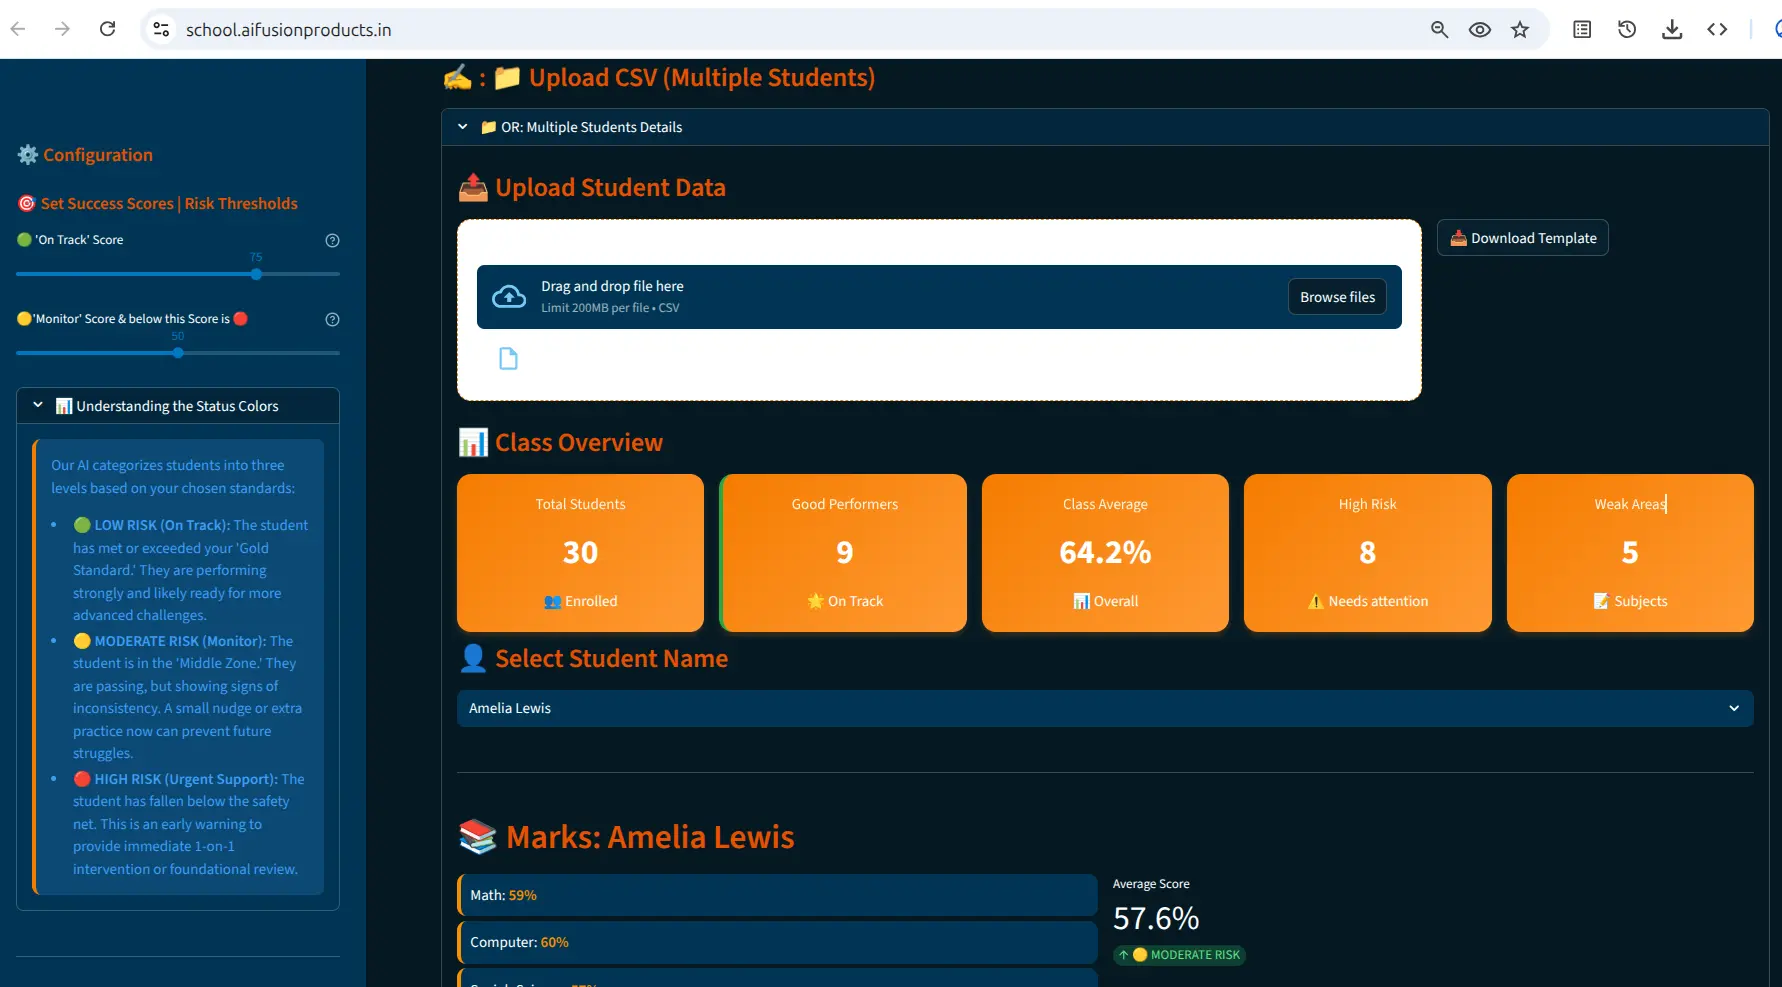Viewport: 1782px width, 987px height.
Task: Click the books icon beside Marks heading
Action: pyautogui.click(x=478, y=836)
